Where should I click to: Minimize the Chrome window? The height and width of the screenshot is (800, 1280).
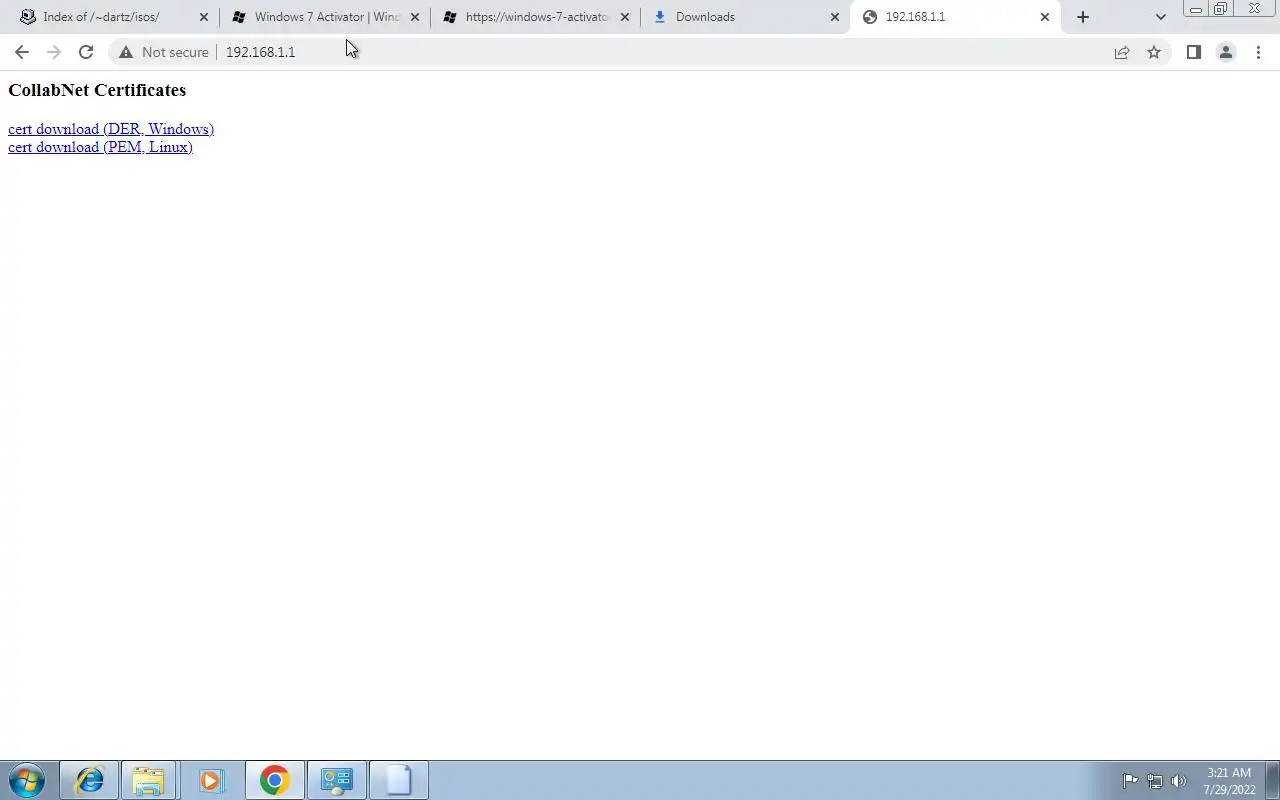1195,9
